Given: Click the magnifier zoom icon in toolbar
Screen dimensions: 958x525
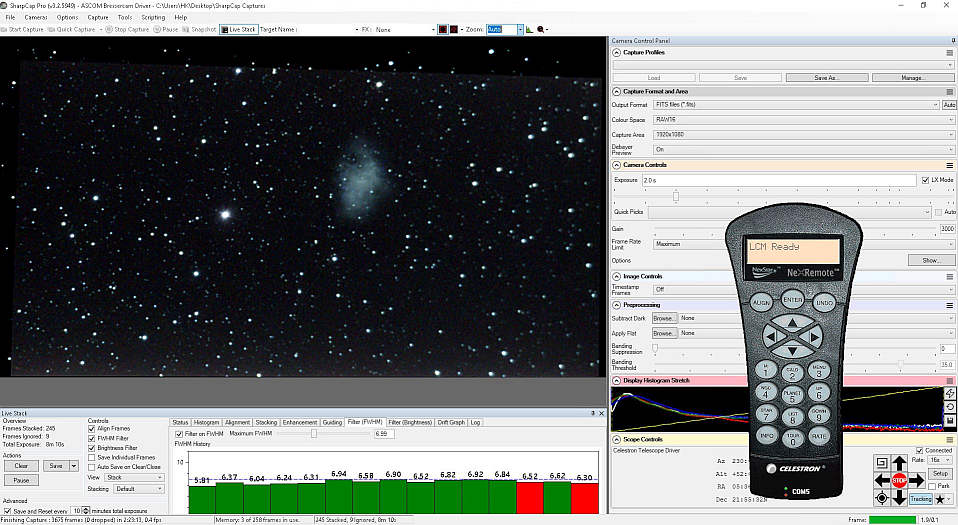Looking at the screenshot, I should [541, 29].
